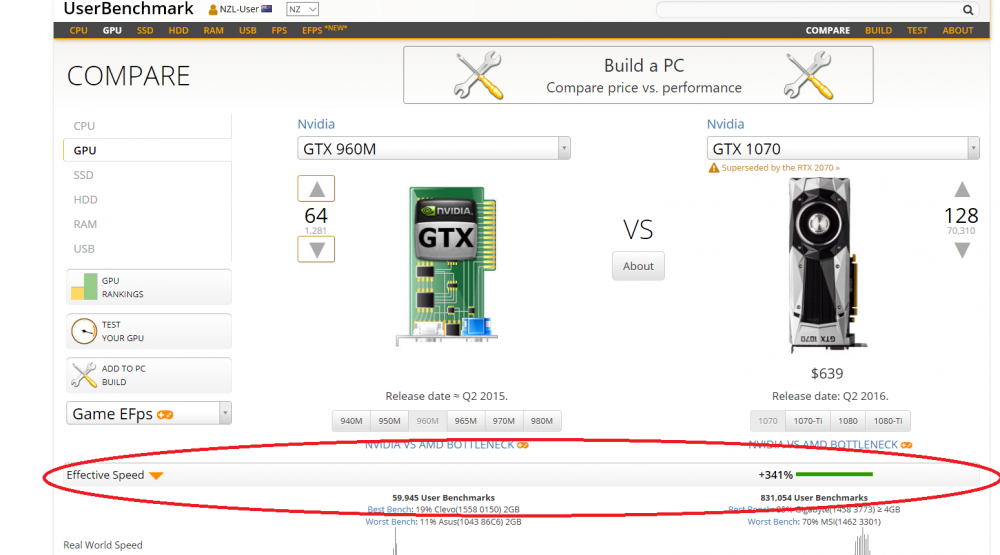The width and height of the screenshot is (1000, 555).
Task: Open the UserBenchmark logo homepage link
Action: 128,9
